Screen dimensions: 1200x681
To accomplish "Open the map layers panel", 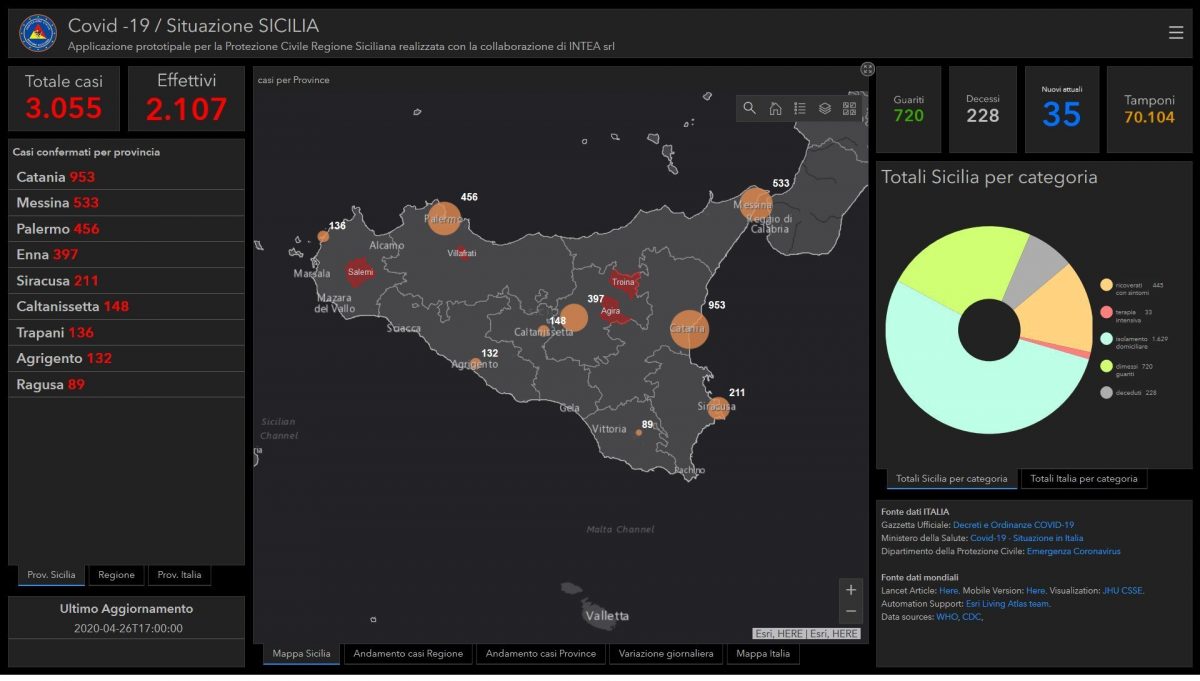I will pyautogui.click(x=825, y=109).
